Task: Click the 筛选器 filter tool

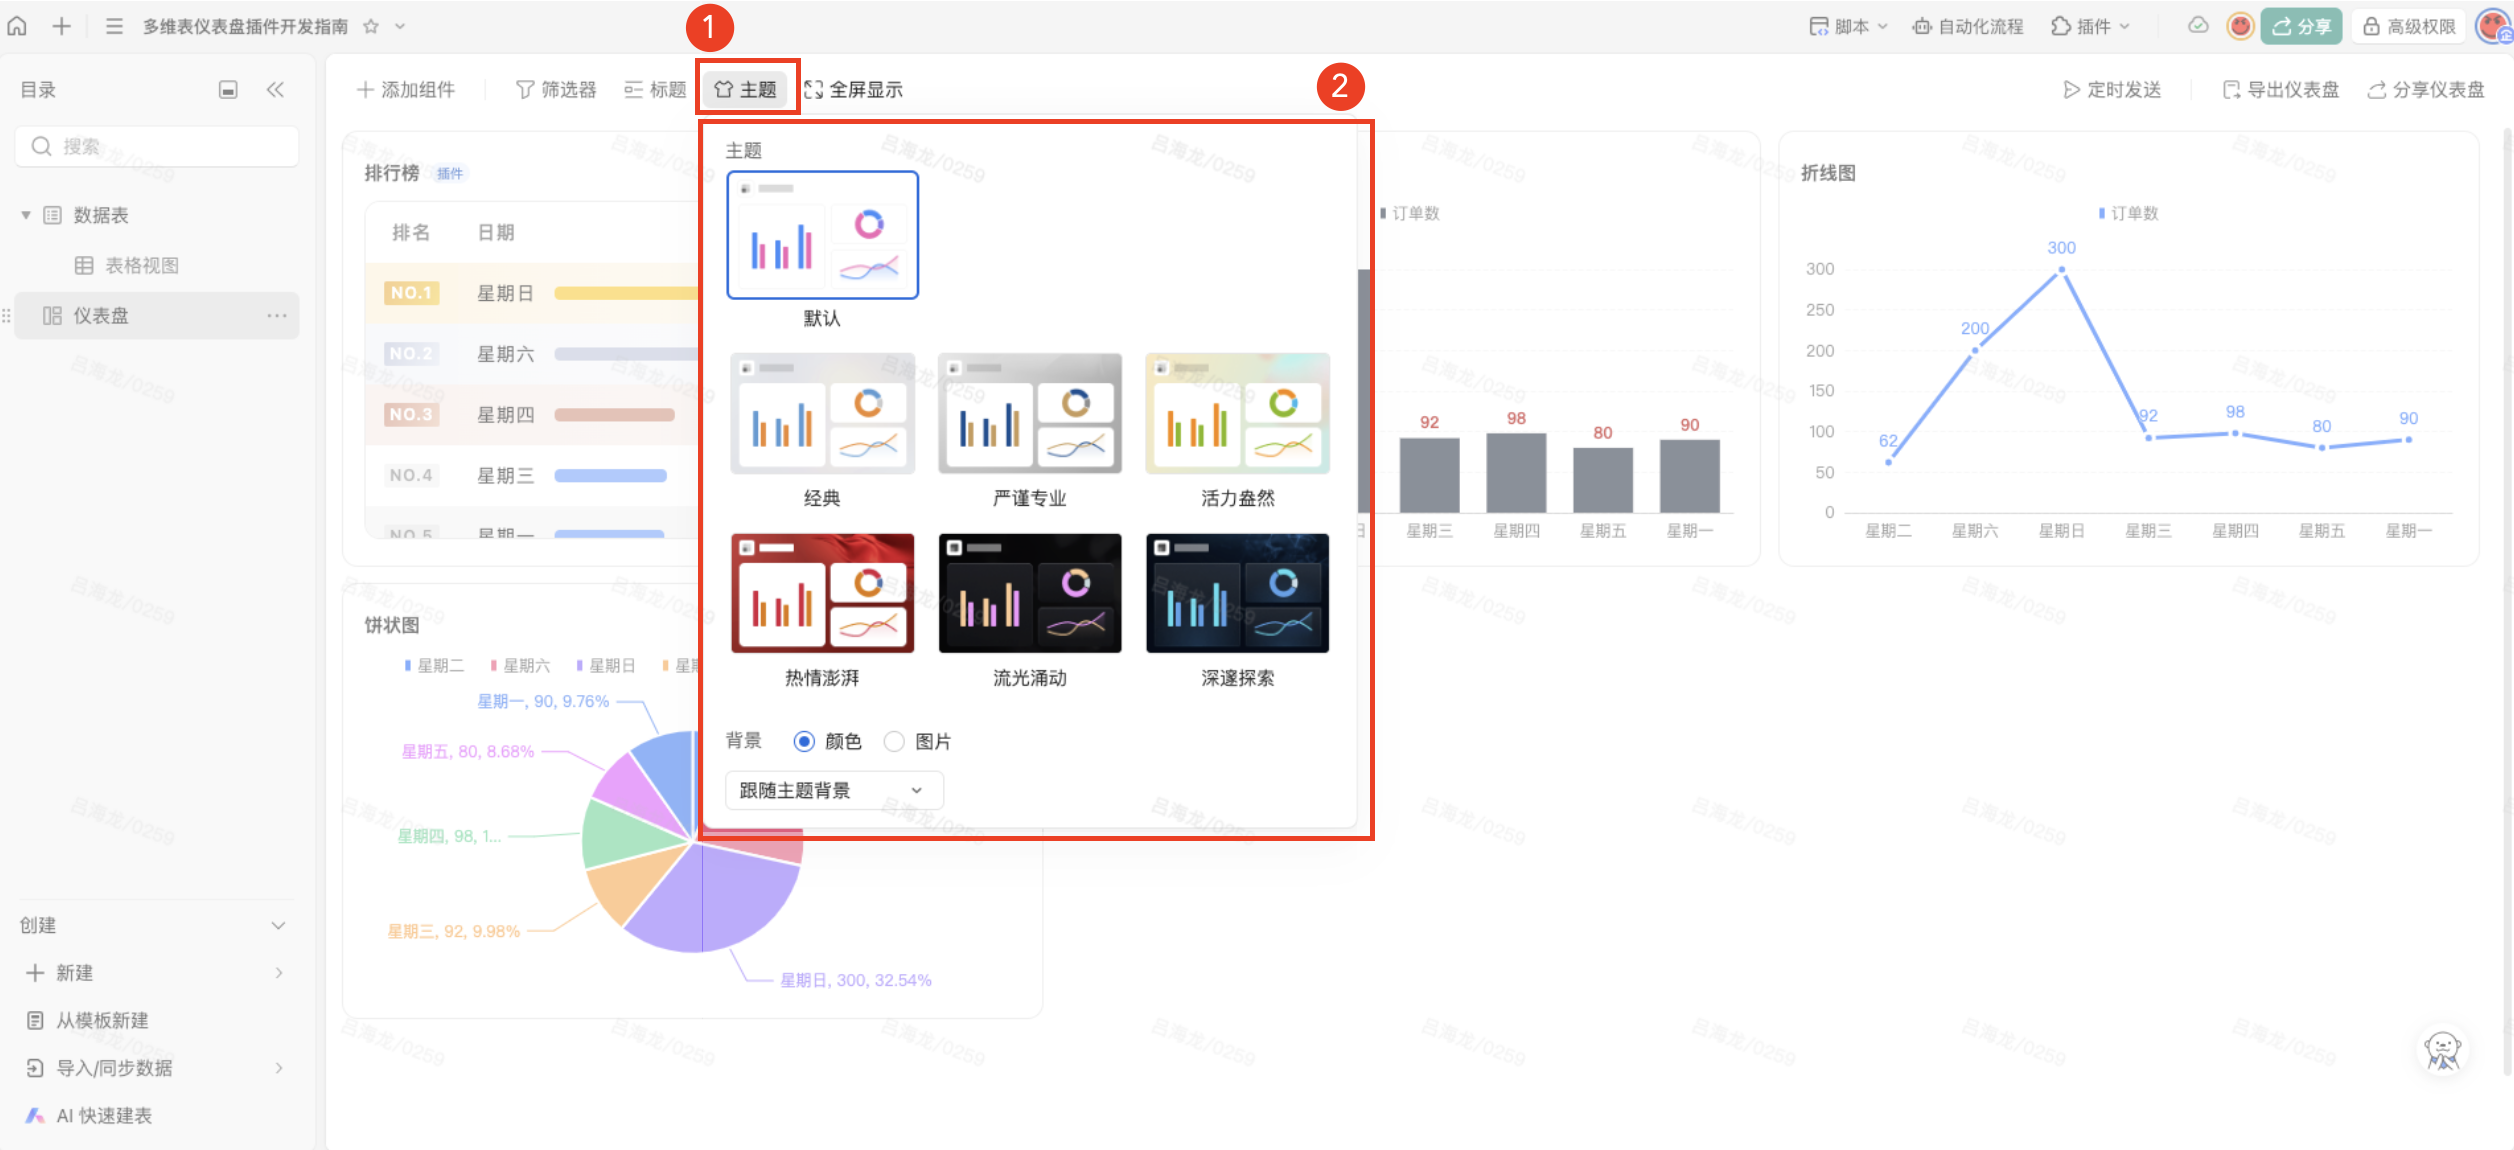Action: coord(555,90)
